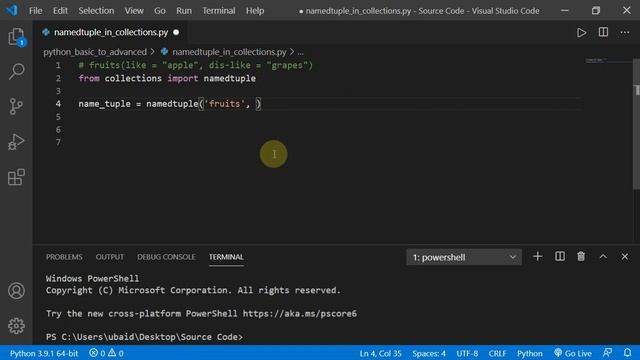Screen dimensions: 640x360
Task: Open the Help menu
Action: (255, 11)
